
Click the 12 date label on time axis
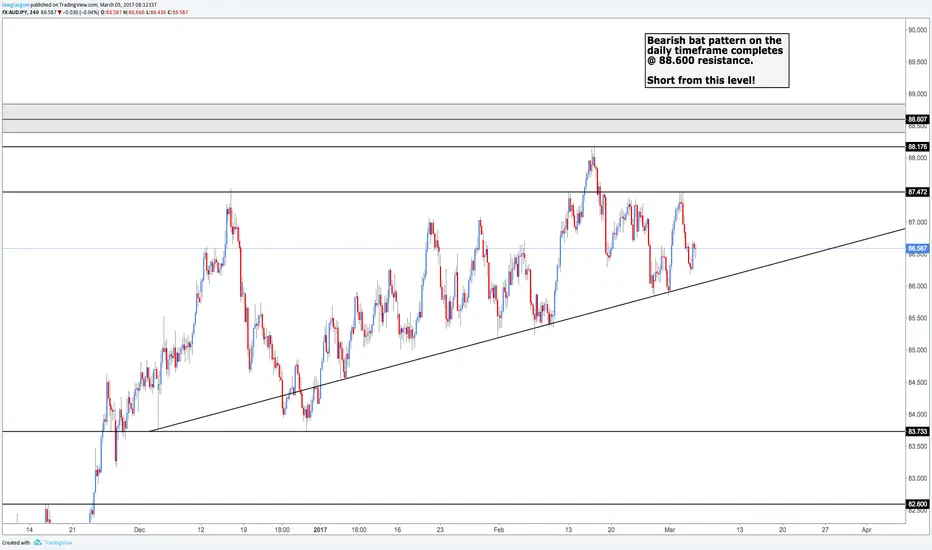tap(201, 530)
